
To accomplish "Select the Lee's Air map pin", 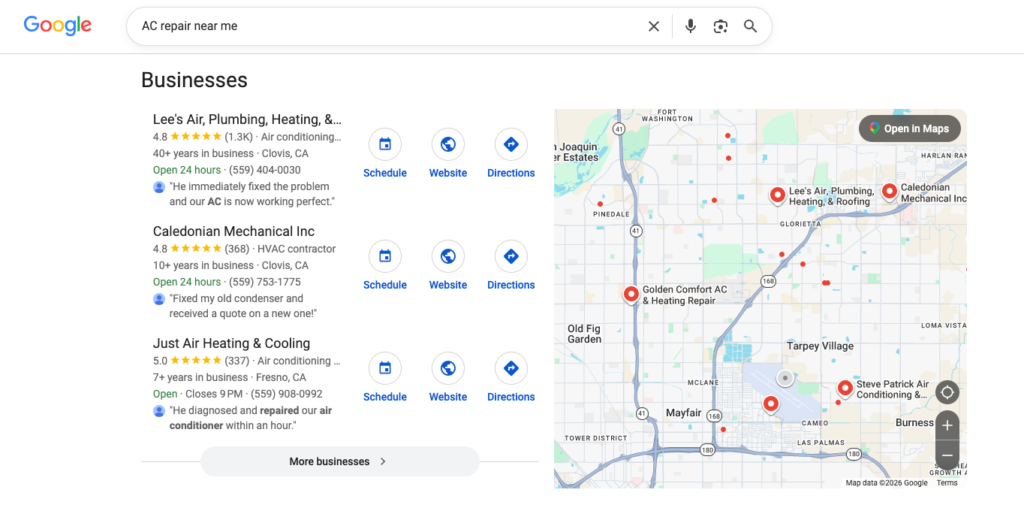I will click(x=777, y=195).
